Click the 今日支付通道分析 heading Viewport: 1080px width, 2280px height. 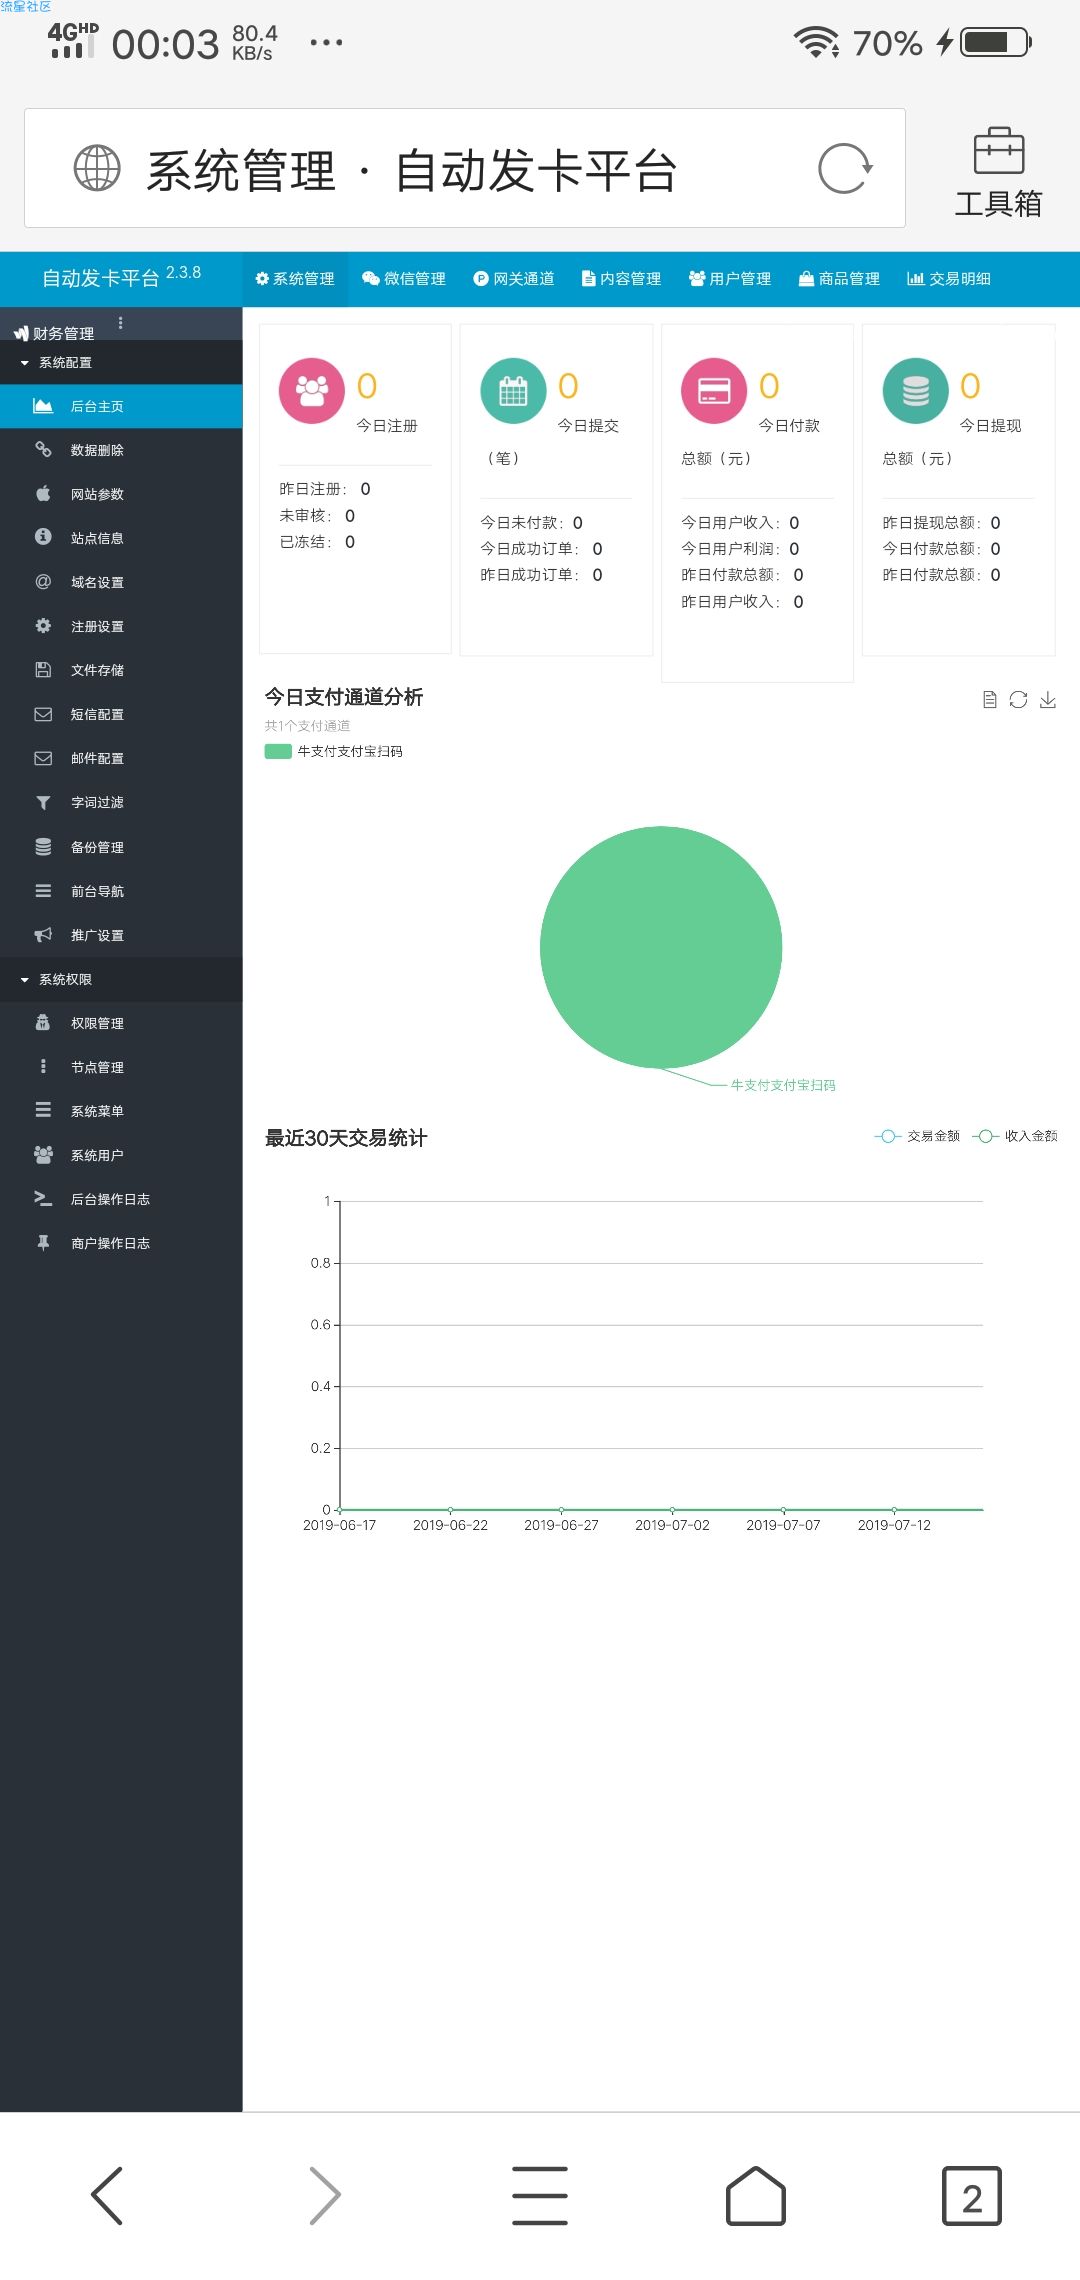tap(344, 697)
